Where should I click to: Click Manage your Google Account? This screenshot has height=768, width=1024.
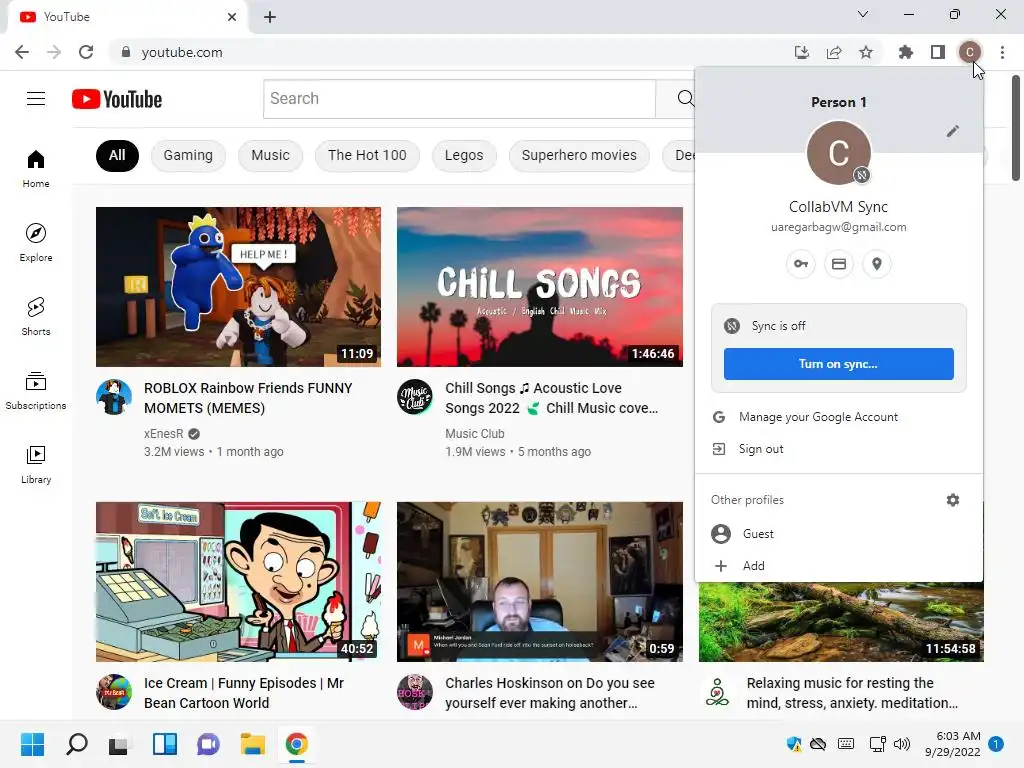[x=839, y=417]
